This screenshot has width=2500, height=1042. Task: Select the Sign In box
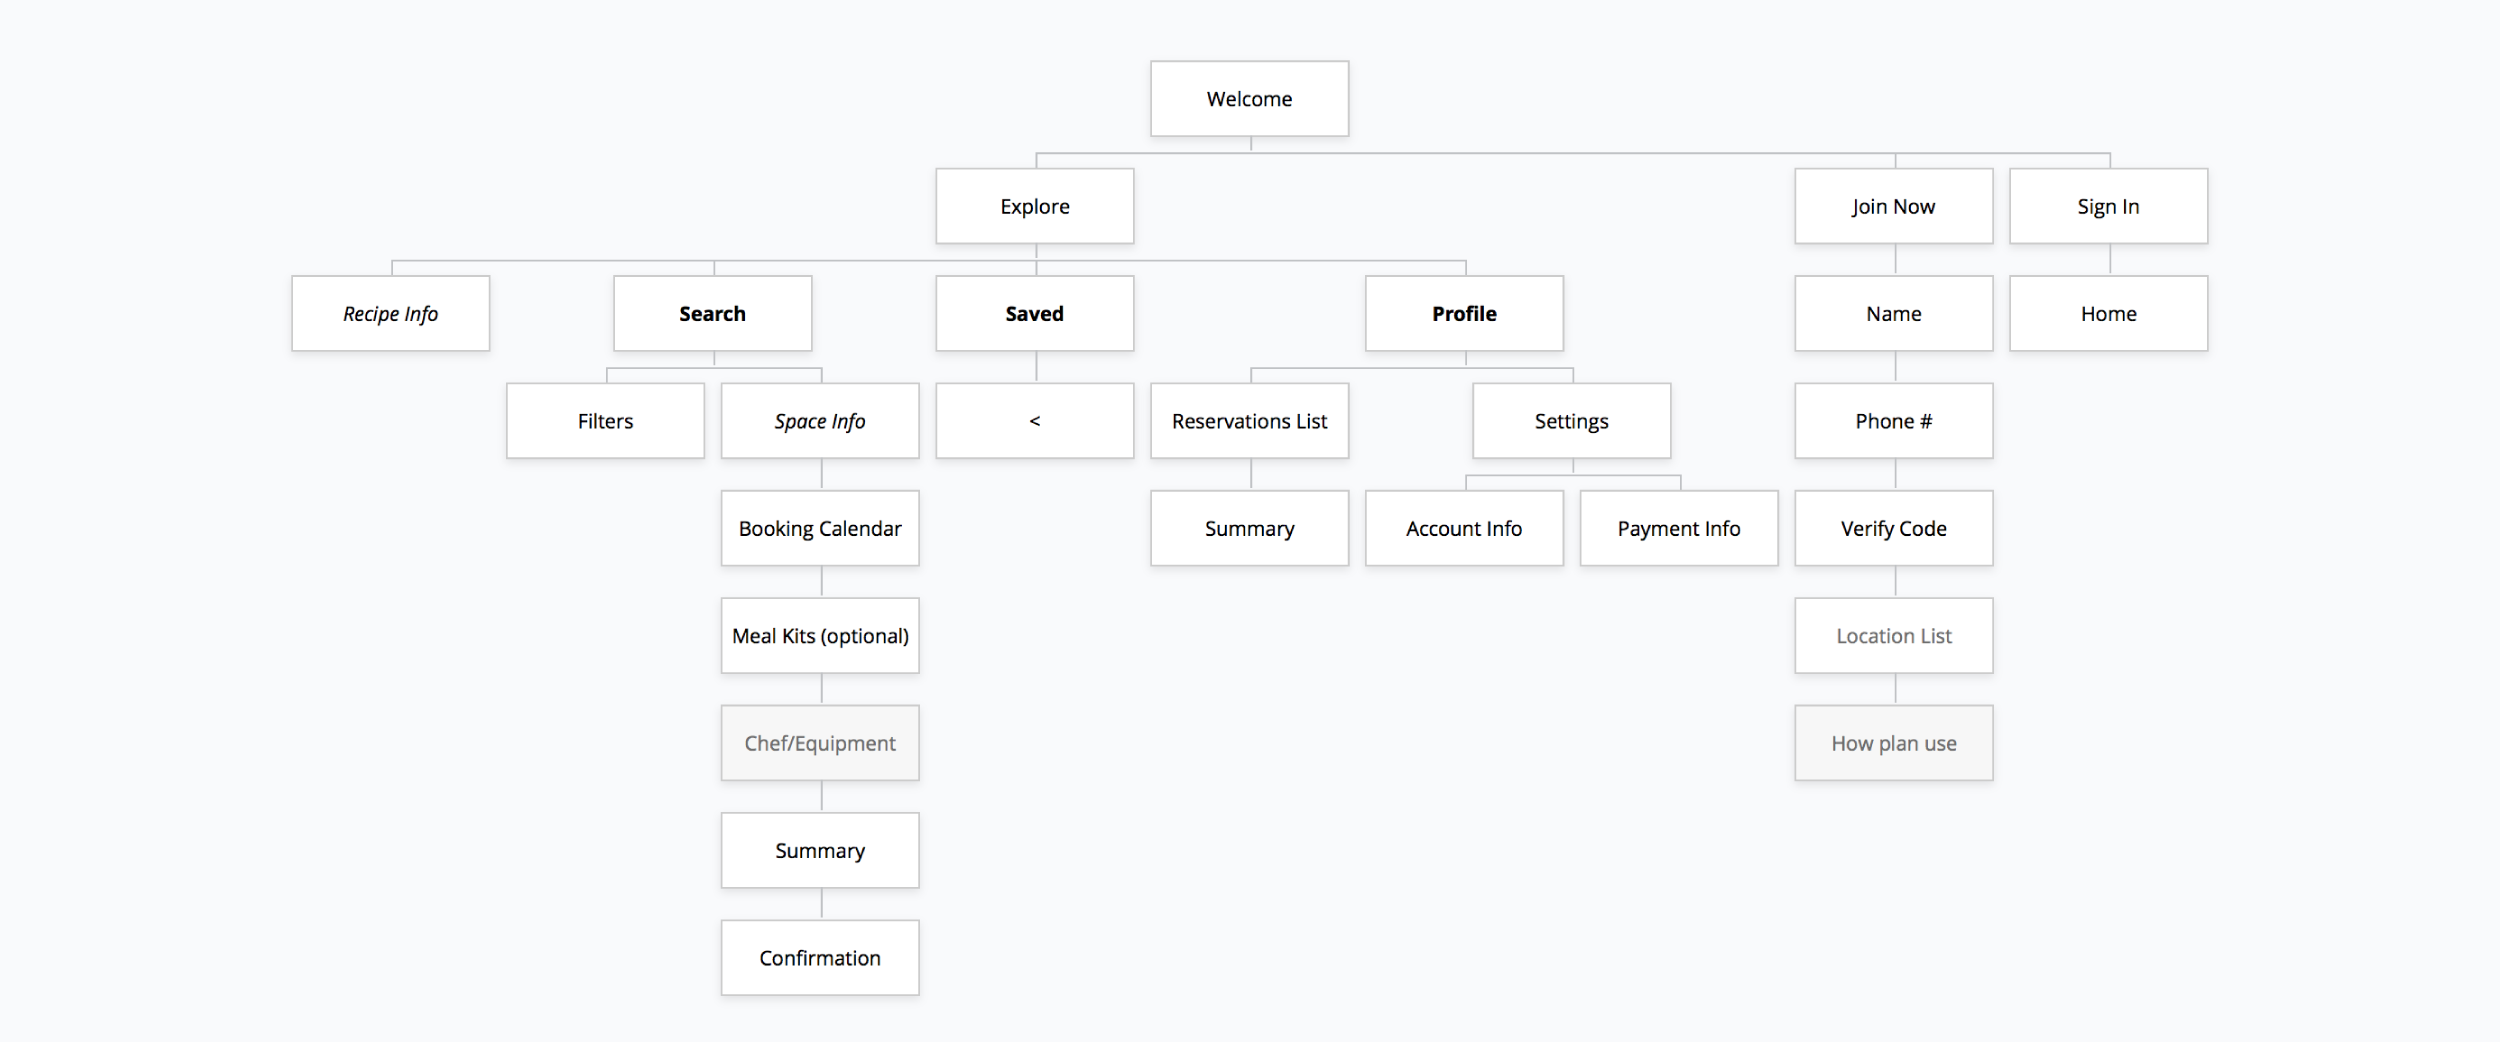2108,206
